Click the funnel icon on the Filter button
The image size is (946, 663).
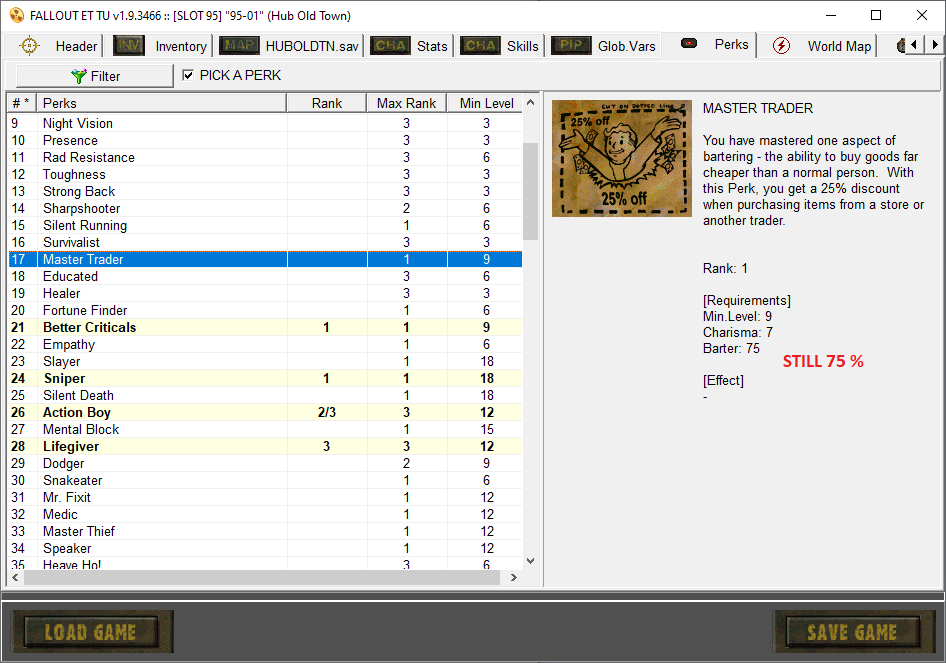(x=78, y=76)
